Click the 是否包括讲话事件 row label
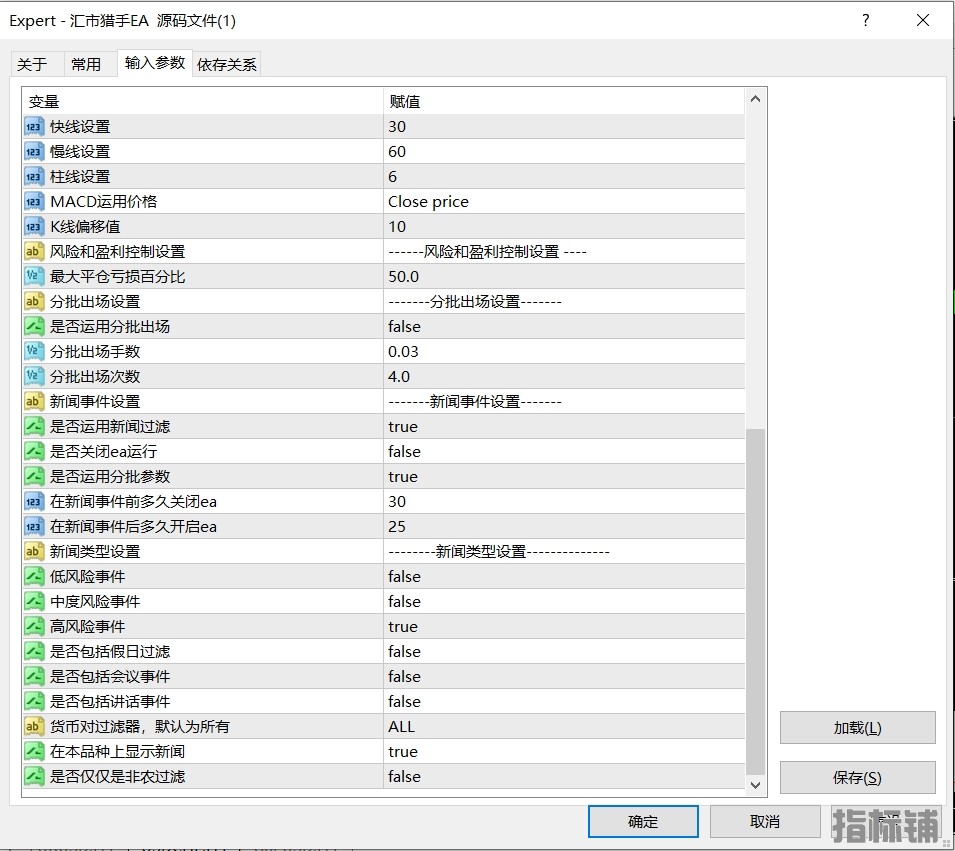Viewport: 955px width, 851px height. 110,701
